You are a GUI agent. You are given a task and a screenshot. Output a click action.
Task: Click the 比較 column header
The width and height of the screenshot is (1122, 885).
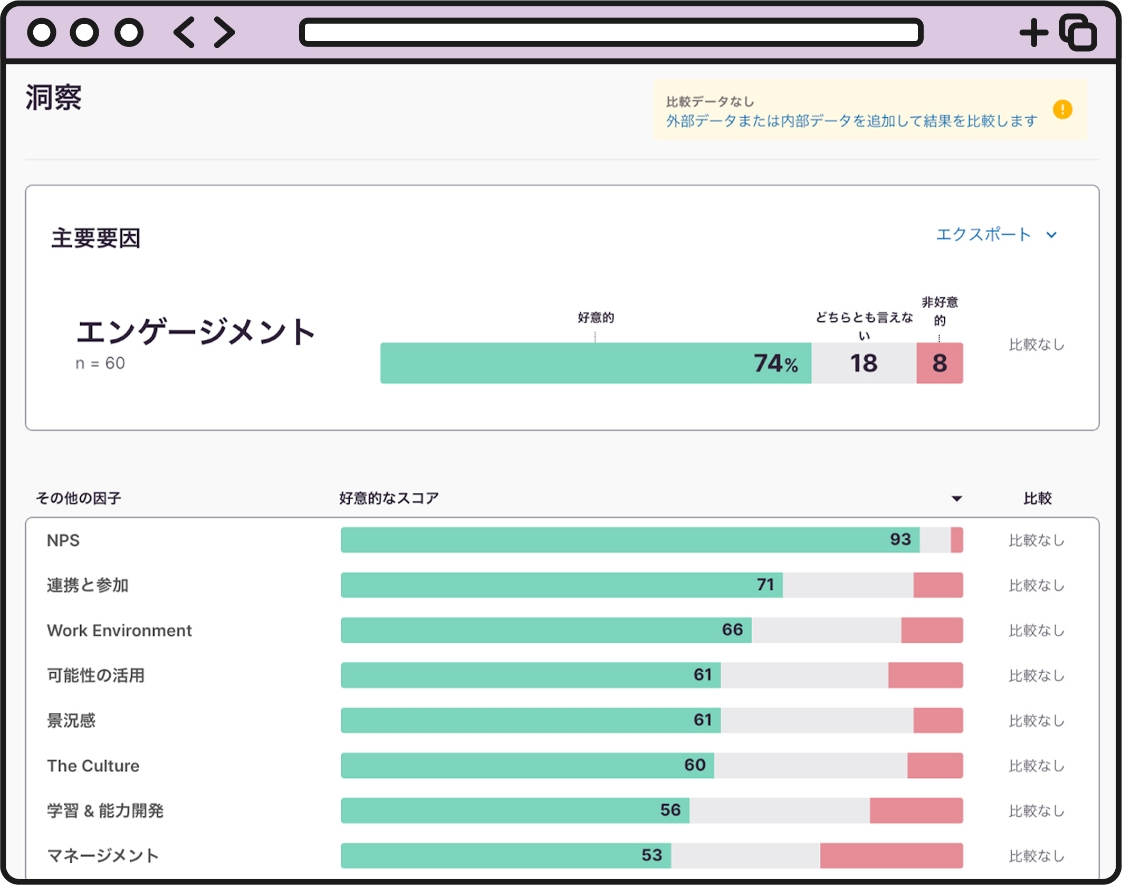pyautogui.click(x=1037, y=498)
